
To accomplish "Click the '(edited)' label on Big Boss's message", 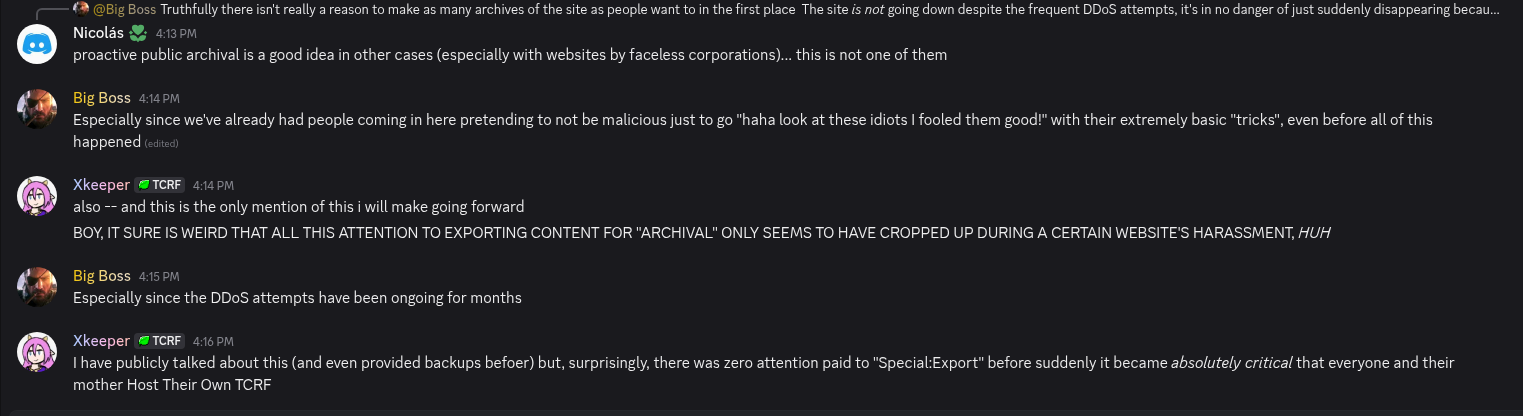I will [161, 144].
